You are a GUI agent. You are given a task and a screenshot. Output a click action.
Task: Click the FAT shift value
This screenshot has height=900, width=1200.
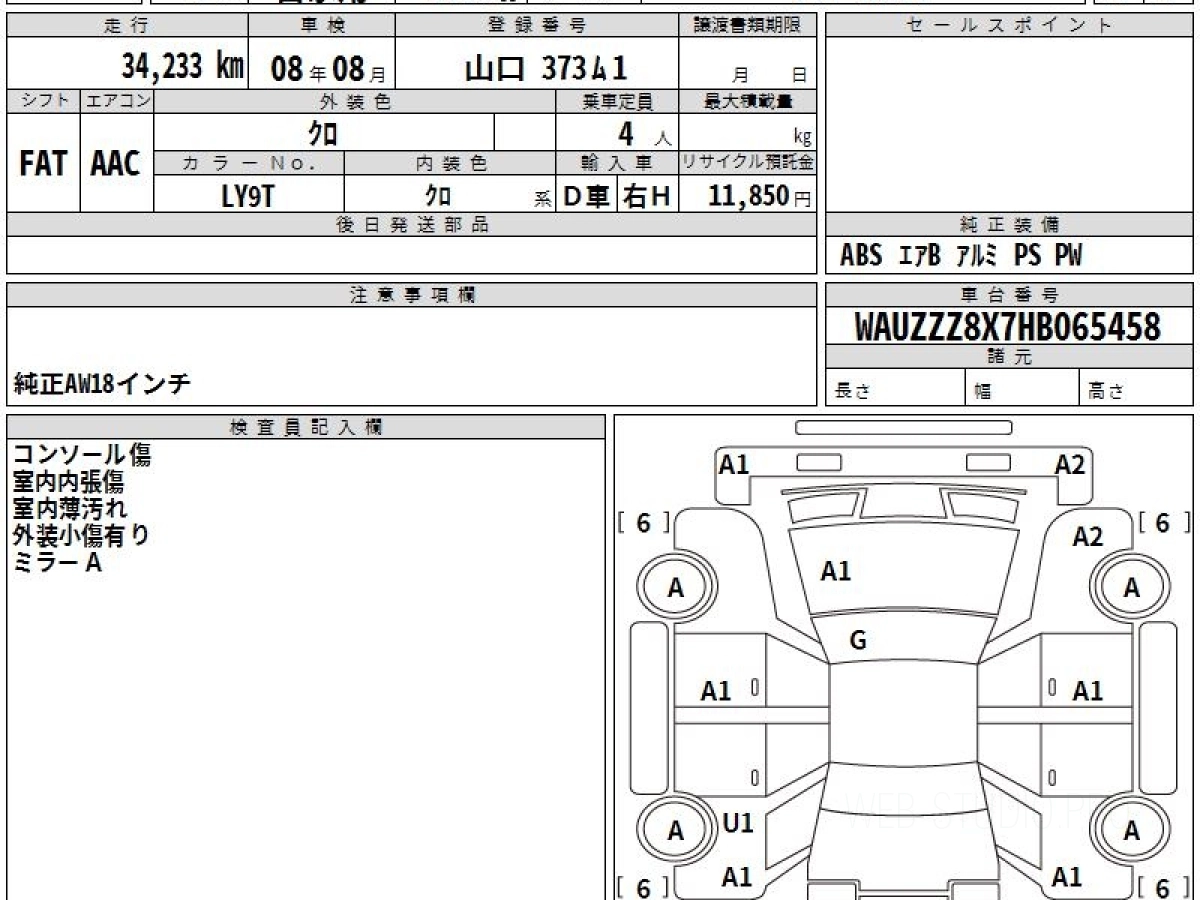coord(43,163)
